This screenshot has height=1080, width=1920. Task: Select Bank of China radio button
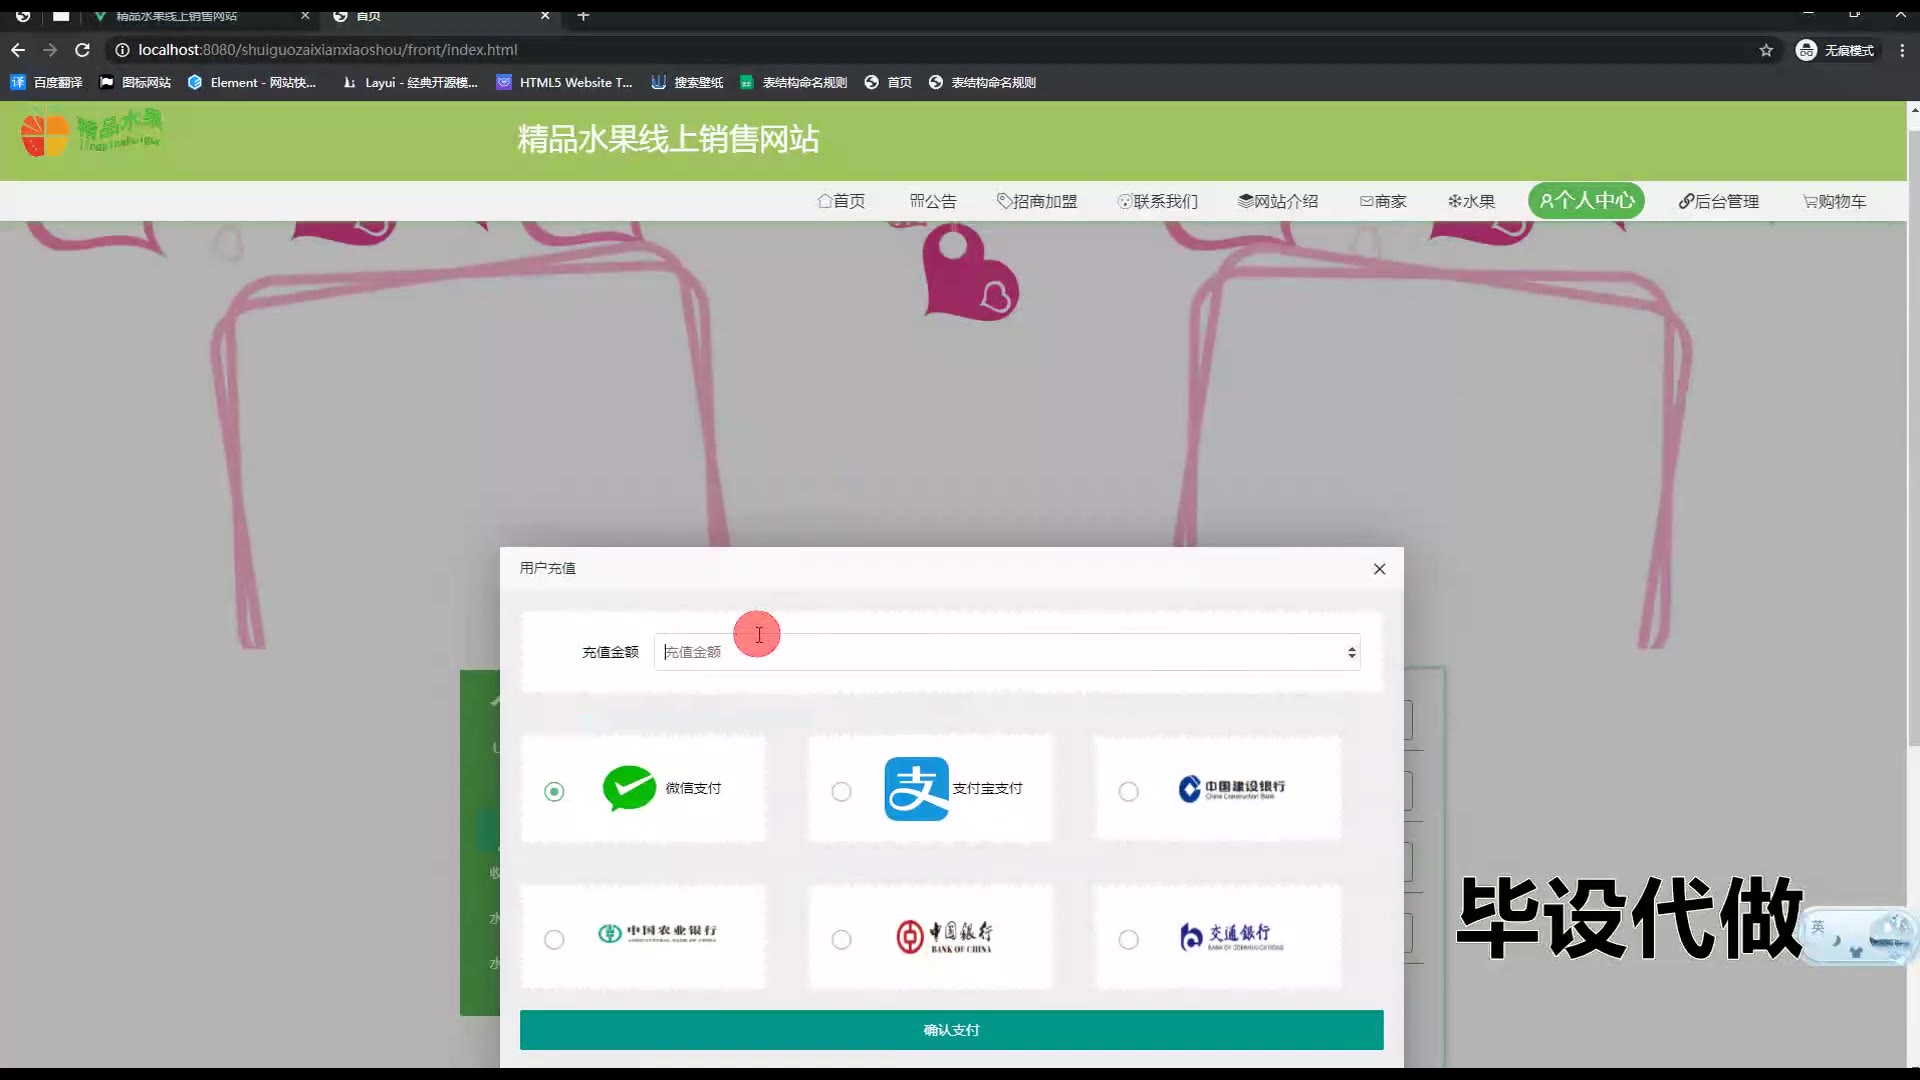[841, 940]
